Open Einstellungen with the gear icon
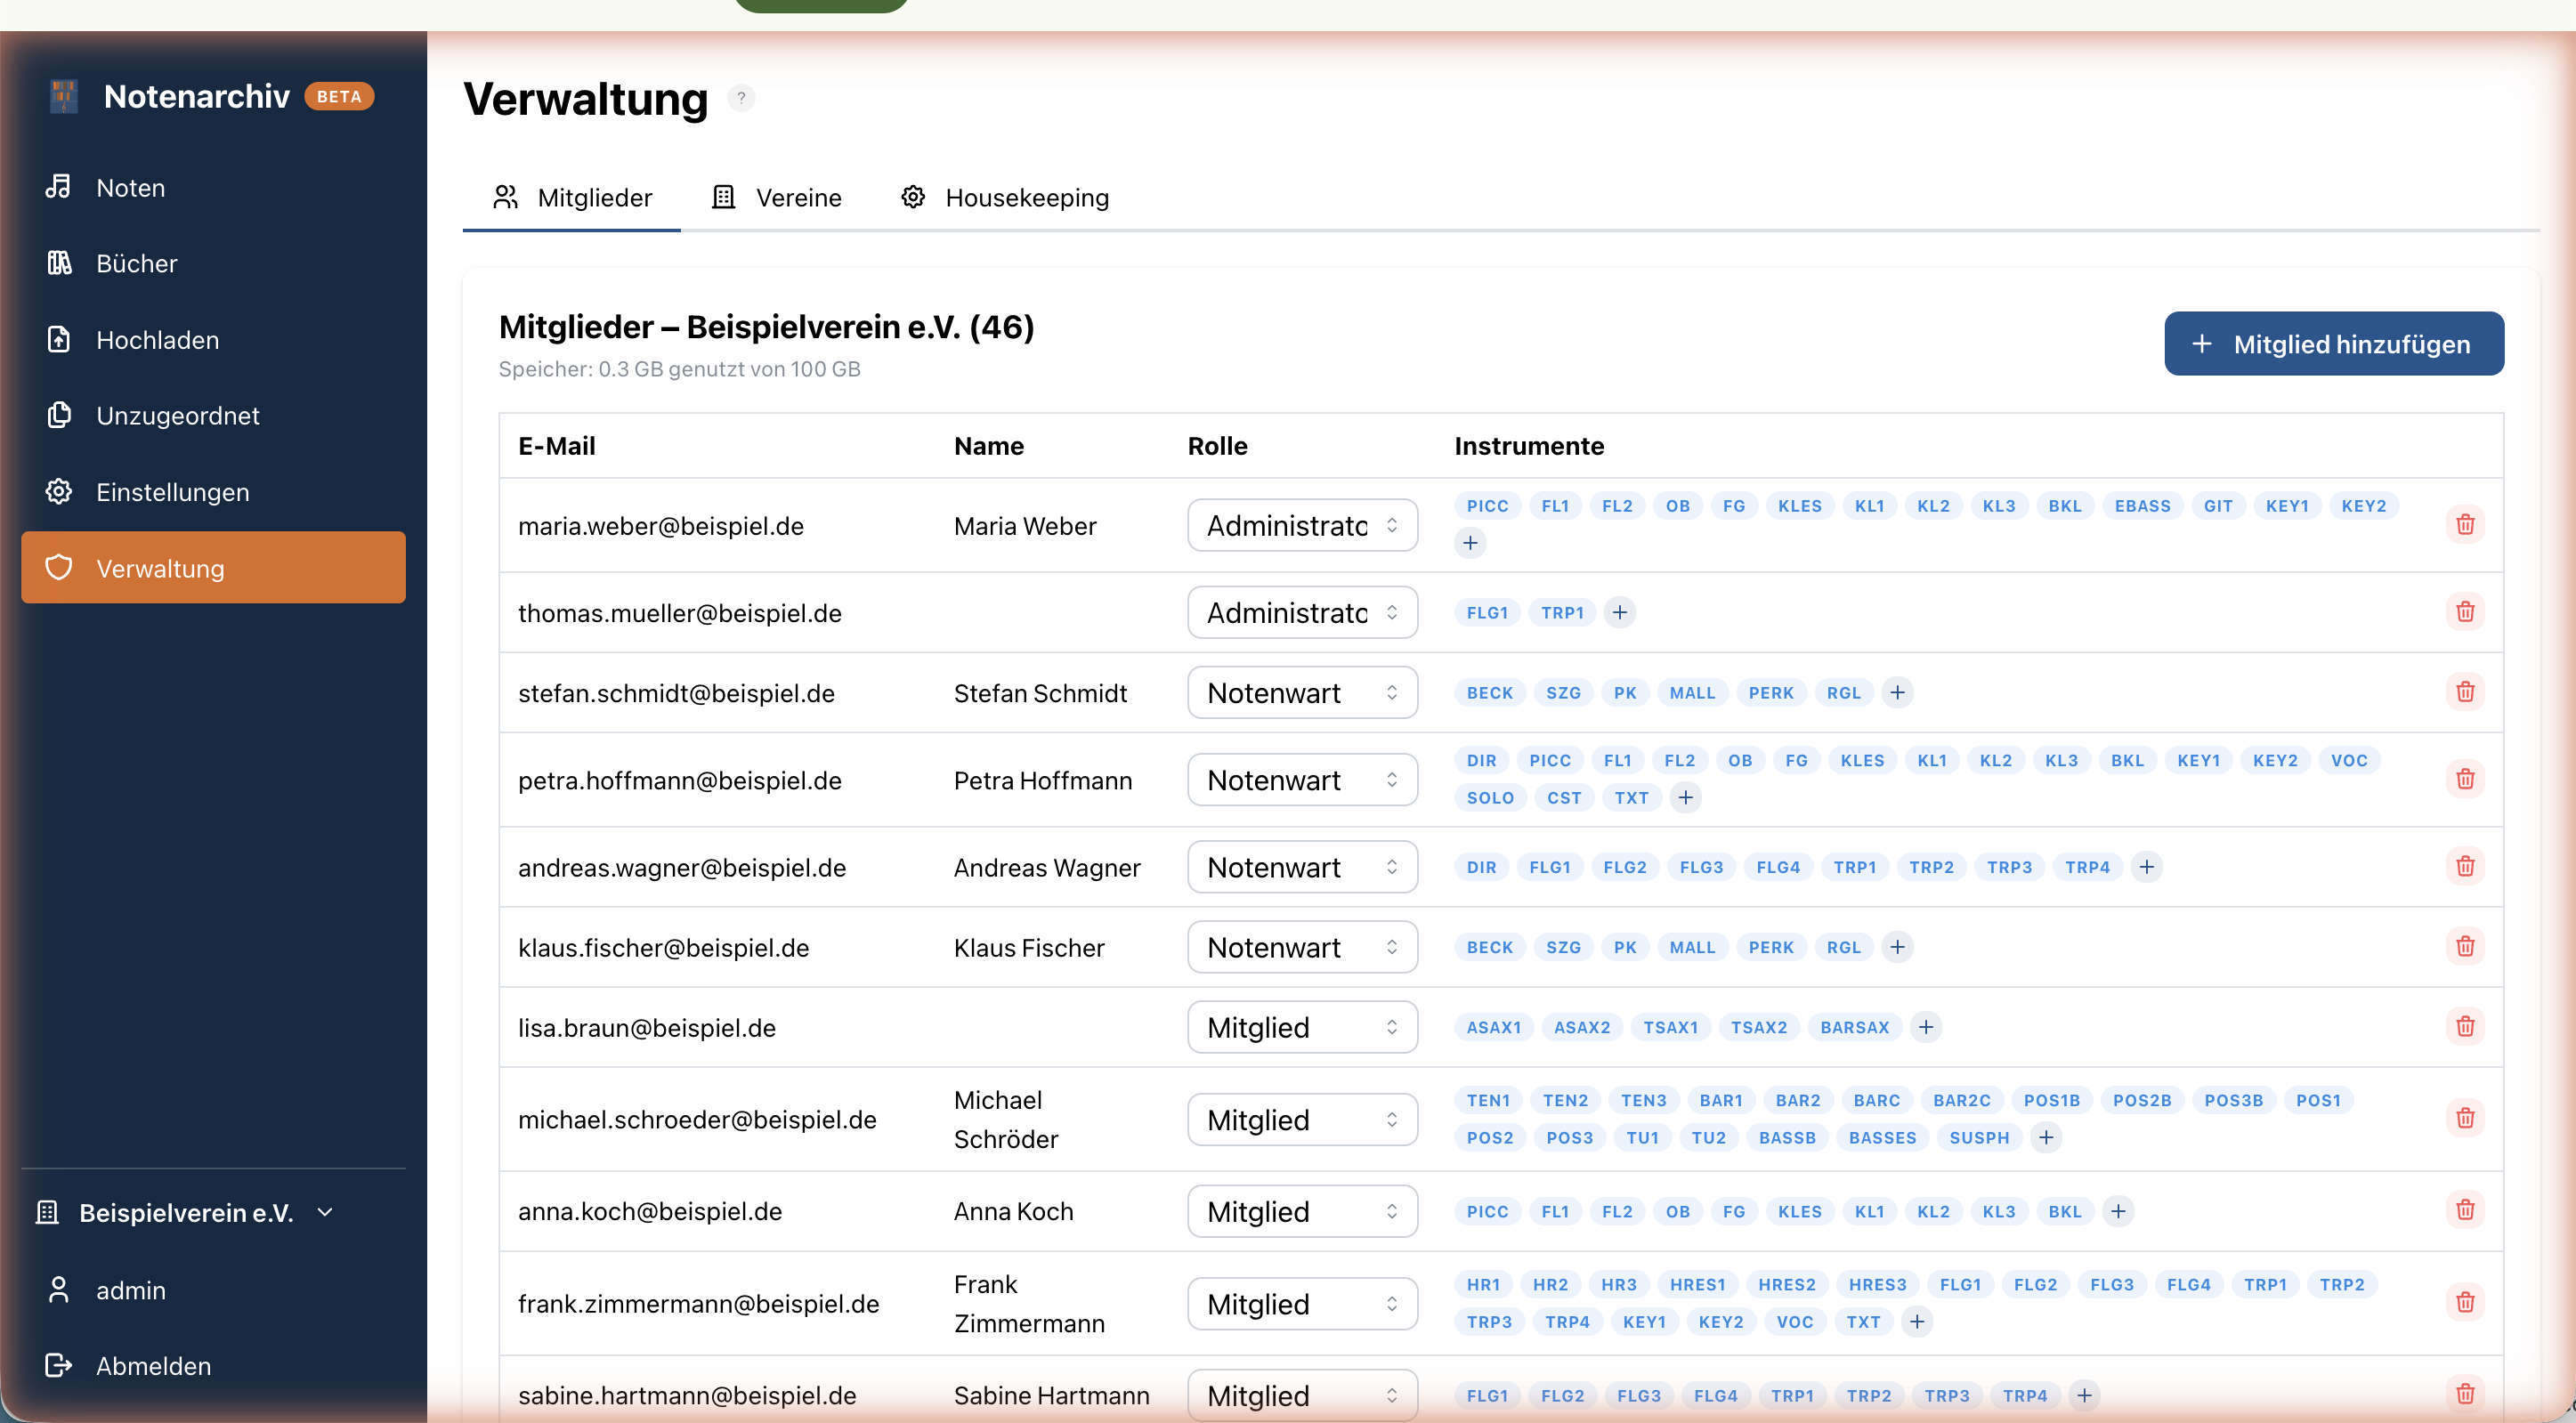 pos(60,491)
